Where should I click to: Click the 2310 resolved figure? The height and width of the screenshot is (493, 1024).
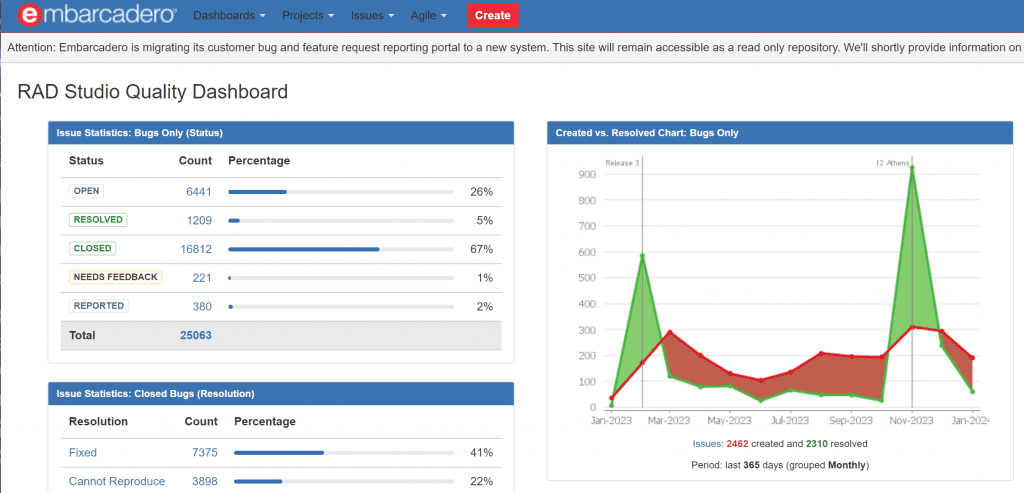pyautogui.click(x=816, y=444)
